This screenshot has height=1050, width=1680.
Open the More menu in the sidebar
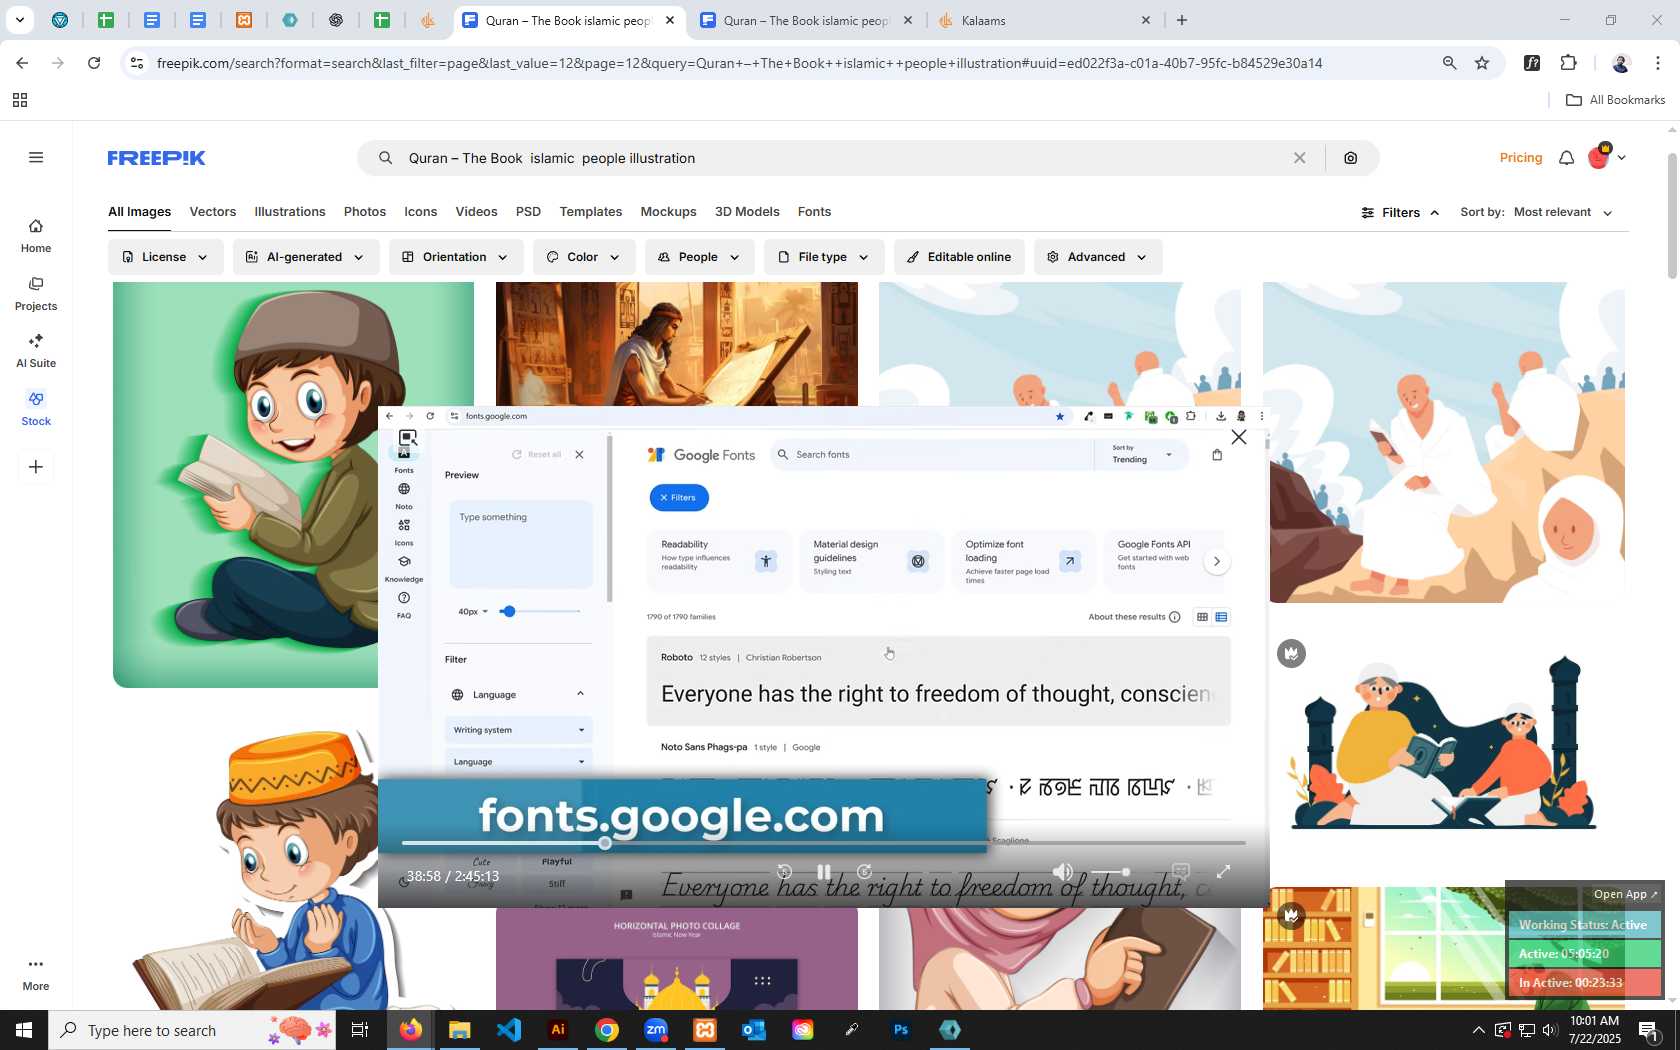[x=36, y=974]
